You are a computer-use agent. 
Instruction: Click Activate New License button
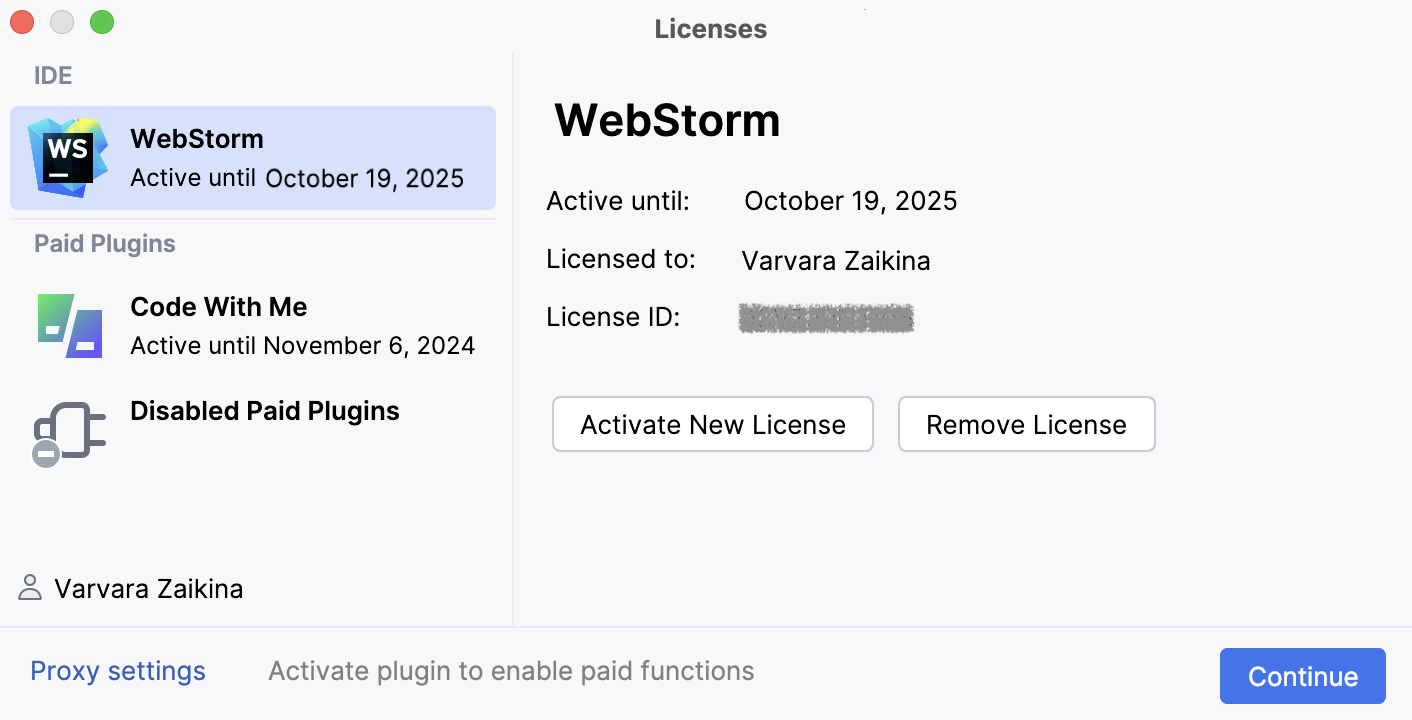coord(713,424)
